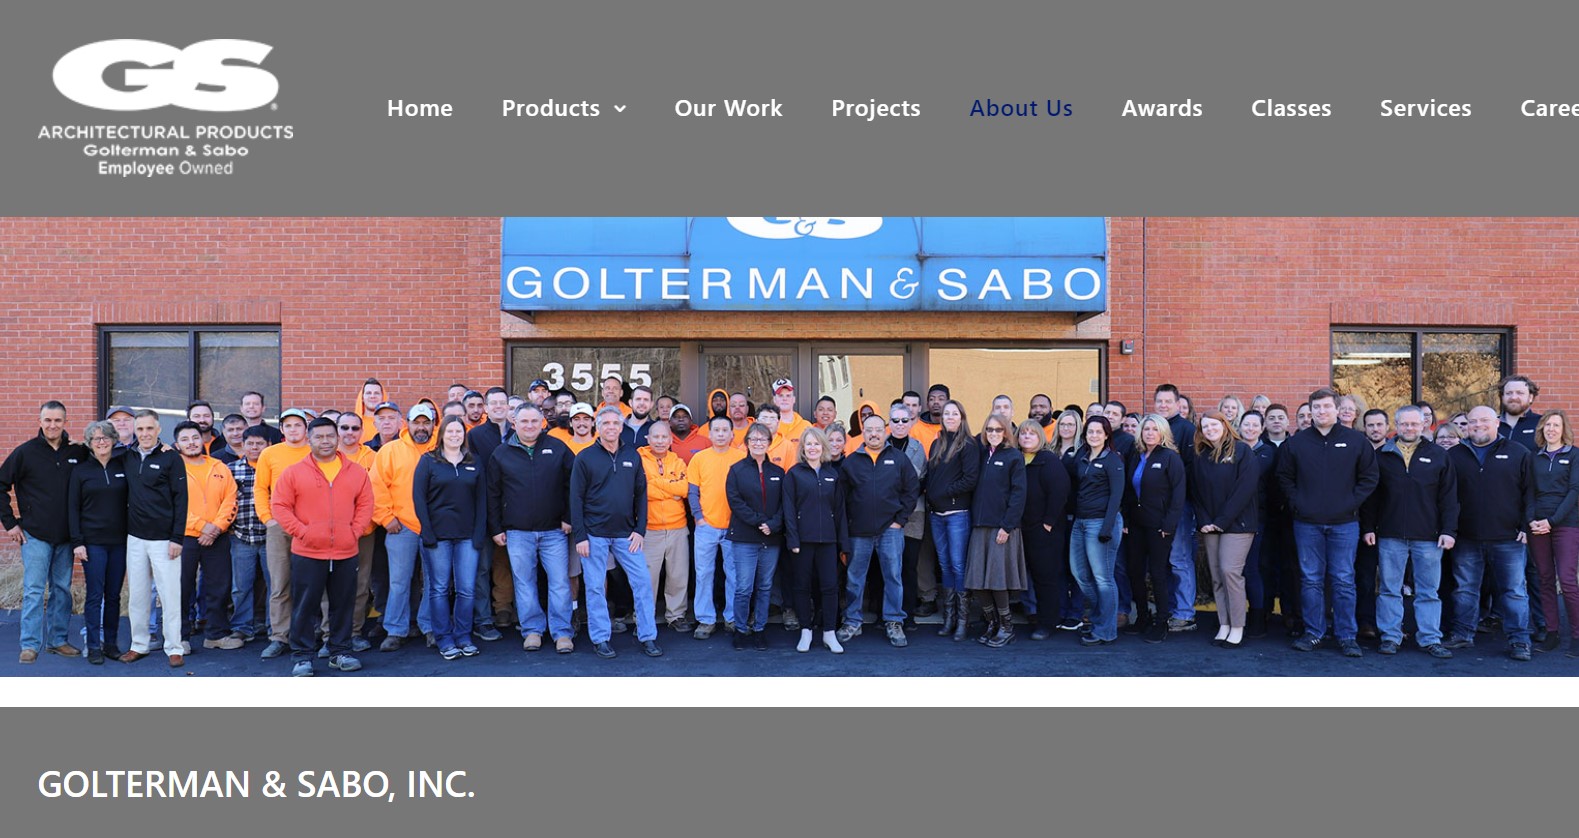Click the GS Architectural Products logo

pos(166,108)
